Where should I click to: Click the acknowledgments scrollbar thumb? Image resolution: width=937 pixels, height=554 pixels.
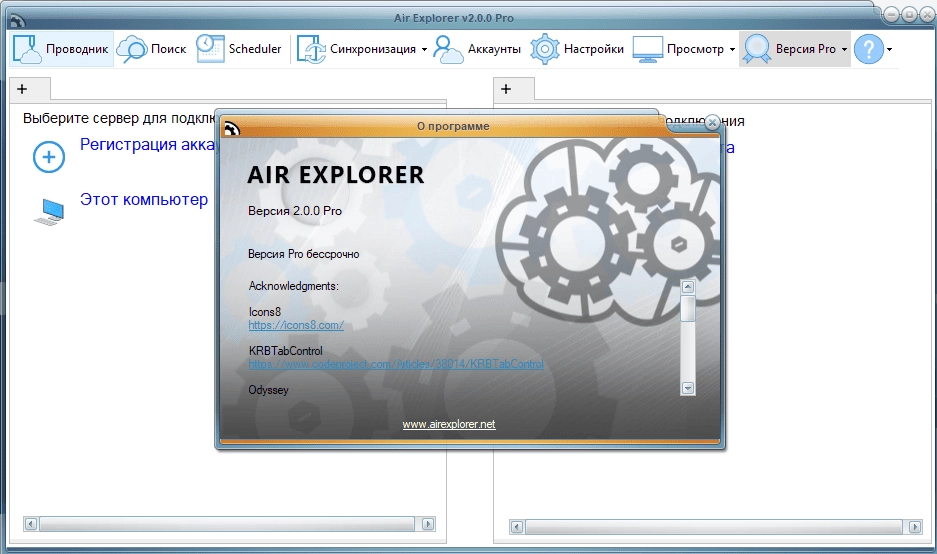click(688, 308)
